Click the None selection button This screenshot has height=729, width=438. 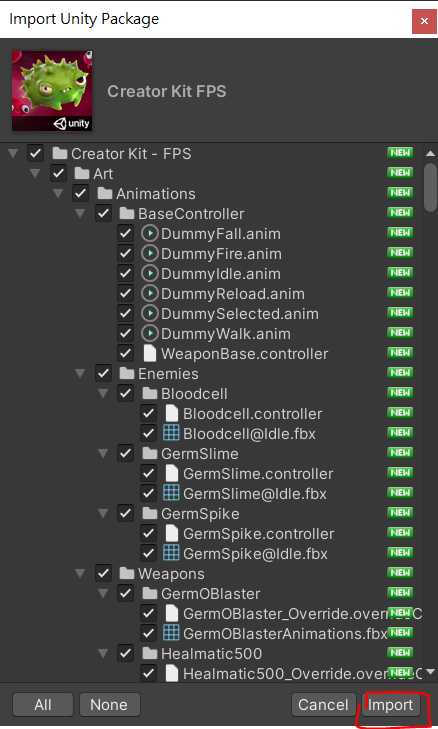click(x=110, y=705)
